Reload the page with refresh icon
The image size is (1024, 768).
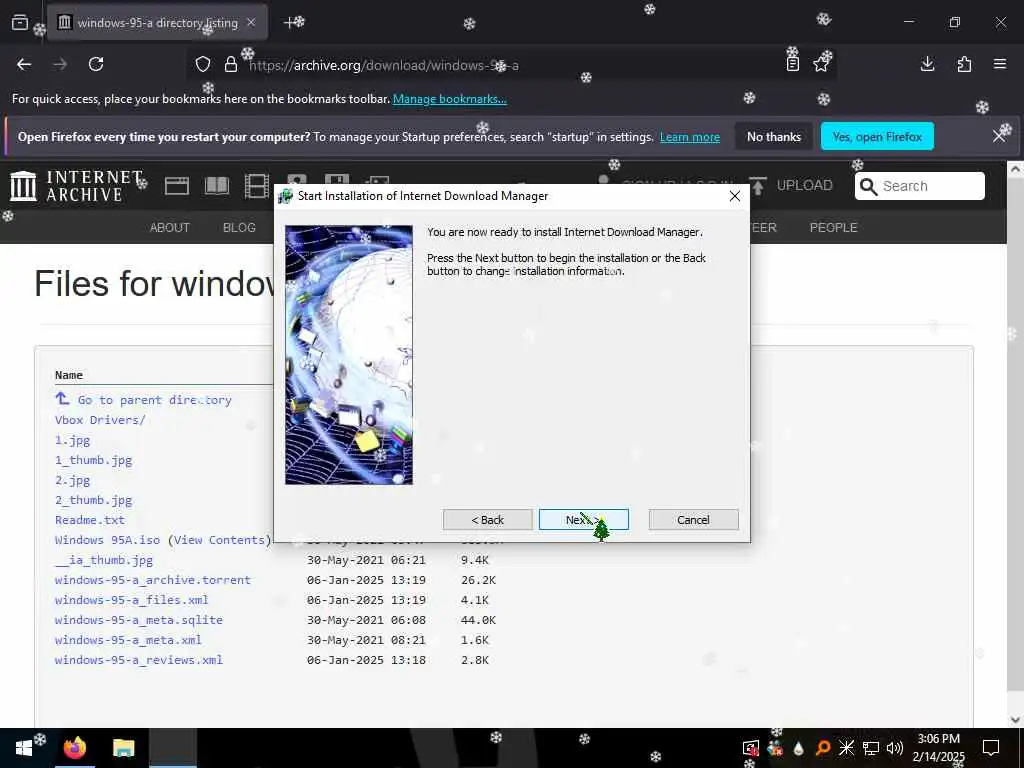click(x=96, y=64)
